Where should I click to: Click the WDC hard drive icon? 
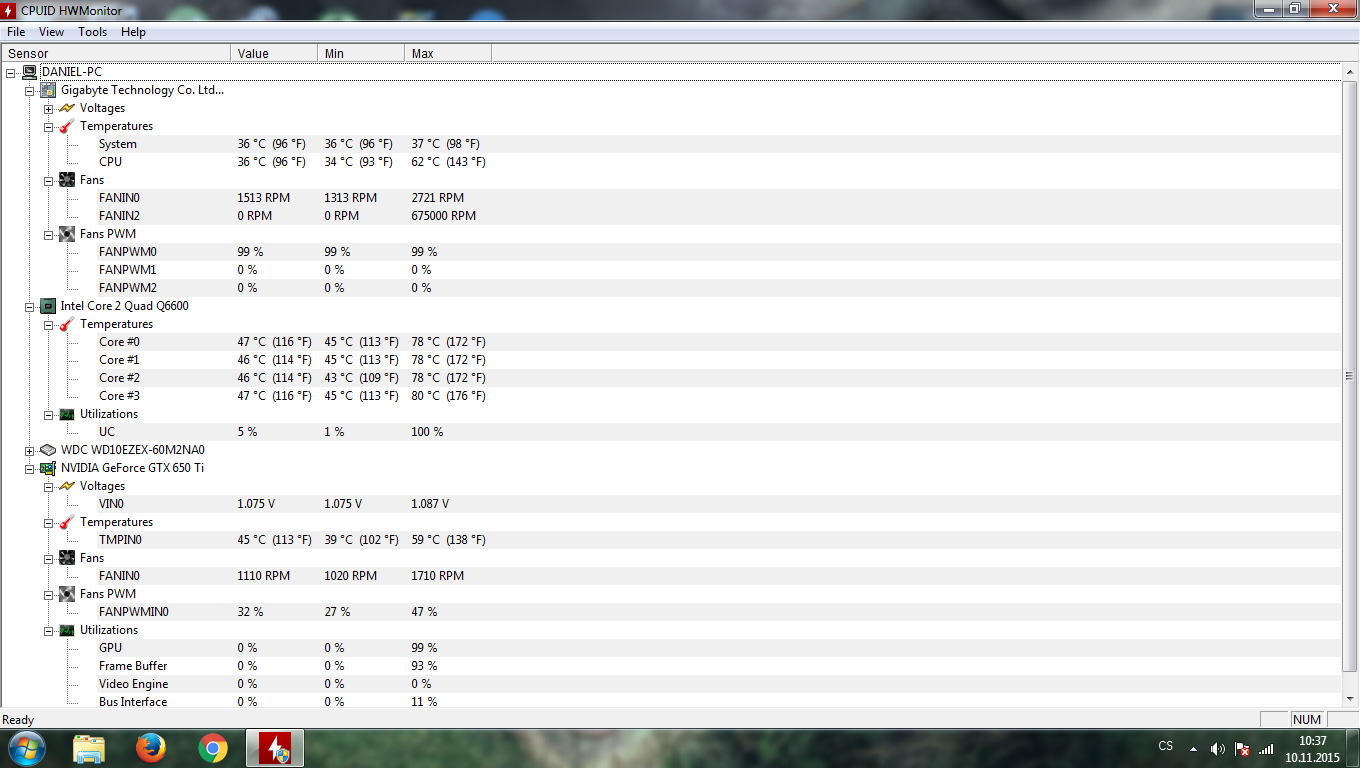pyautogui.click(x=48, y=450)
